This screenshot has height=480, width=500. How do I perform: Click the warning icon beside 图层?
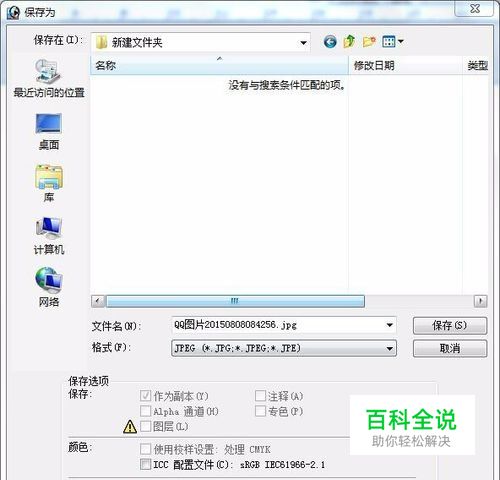point(130,427)
